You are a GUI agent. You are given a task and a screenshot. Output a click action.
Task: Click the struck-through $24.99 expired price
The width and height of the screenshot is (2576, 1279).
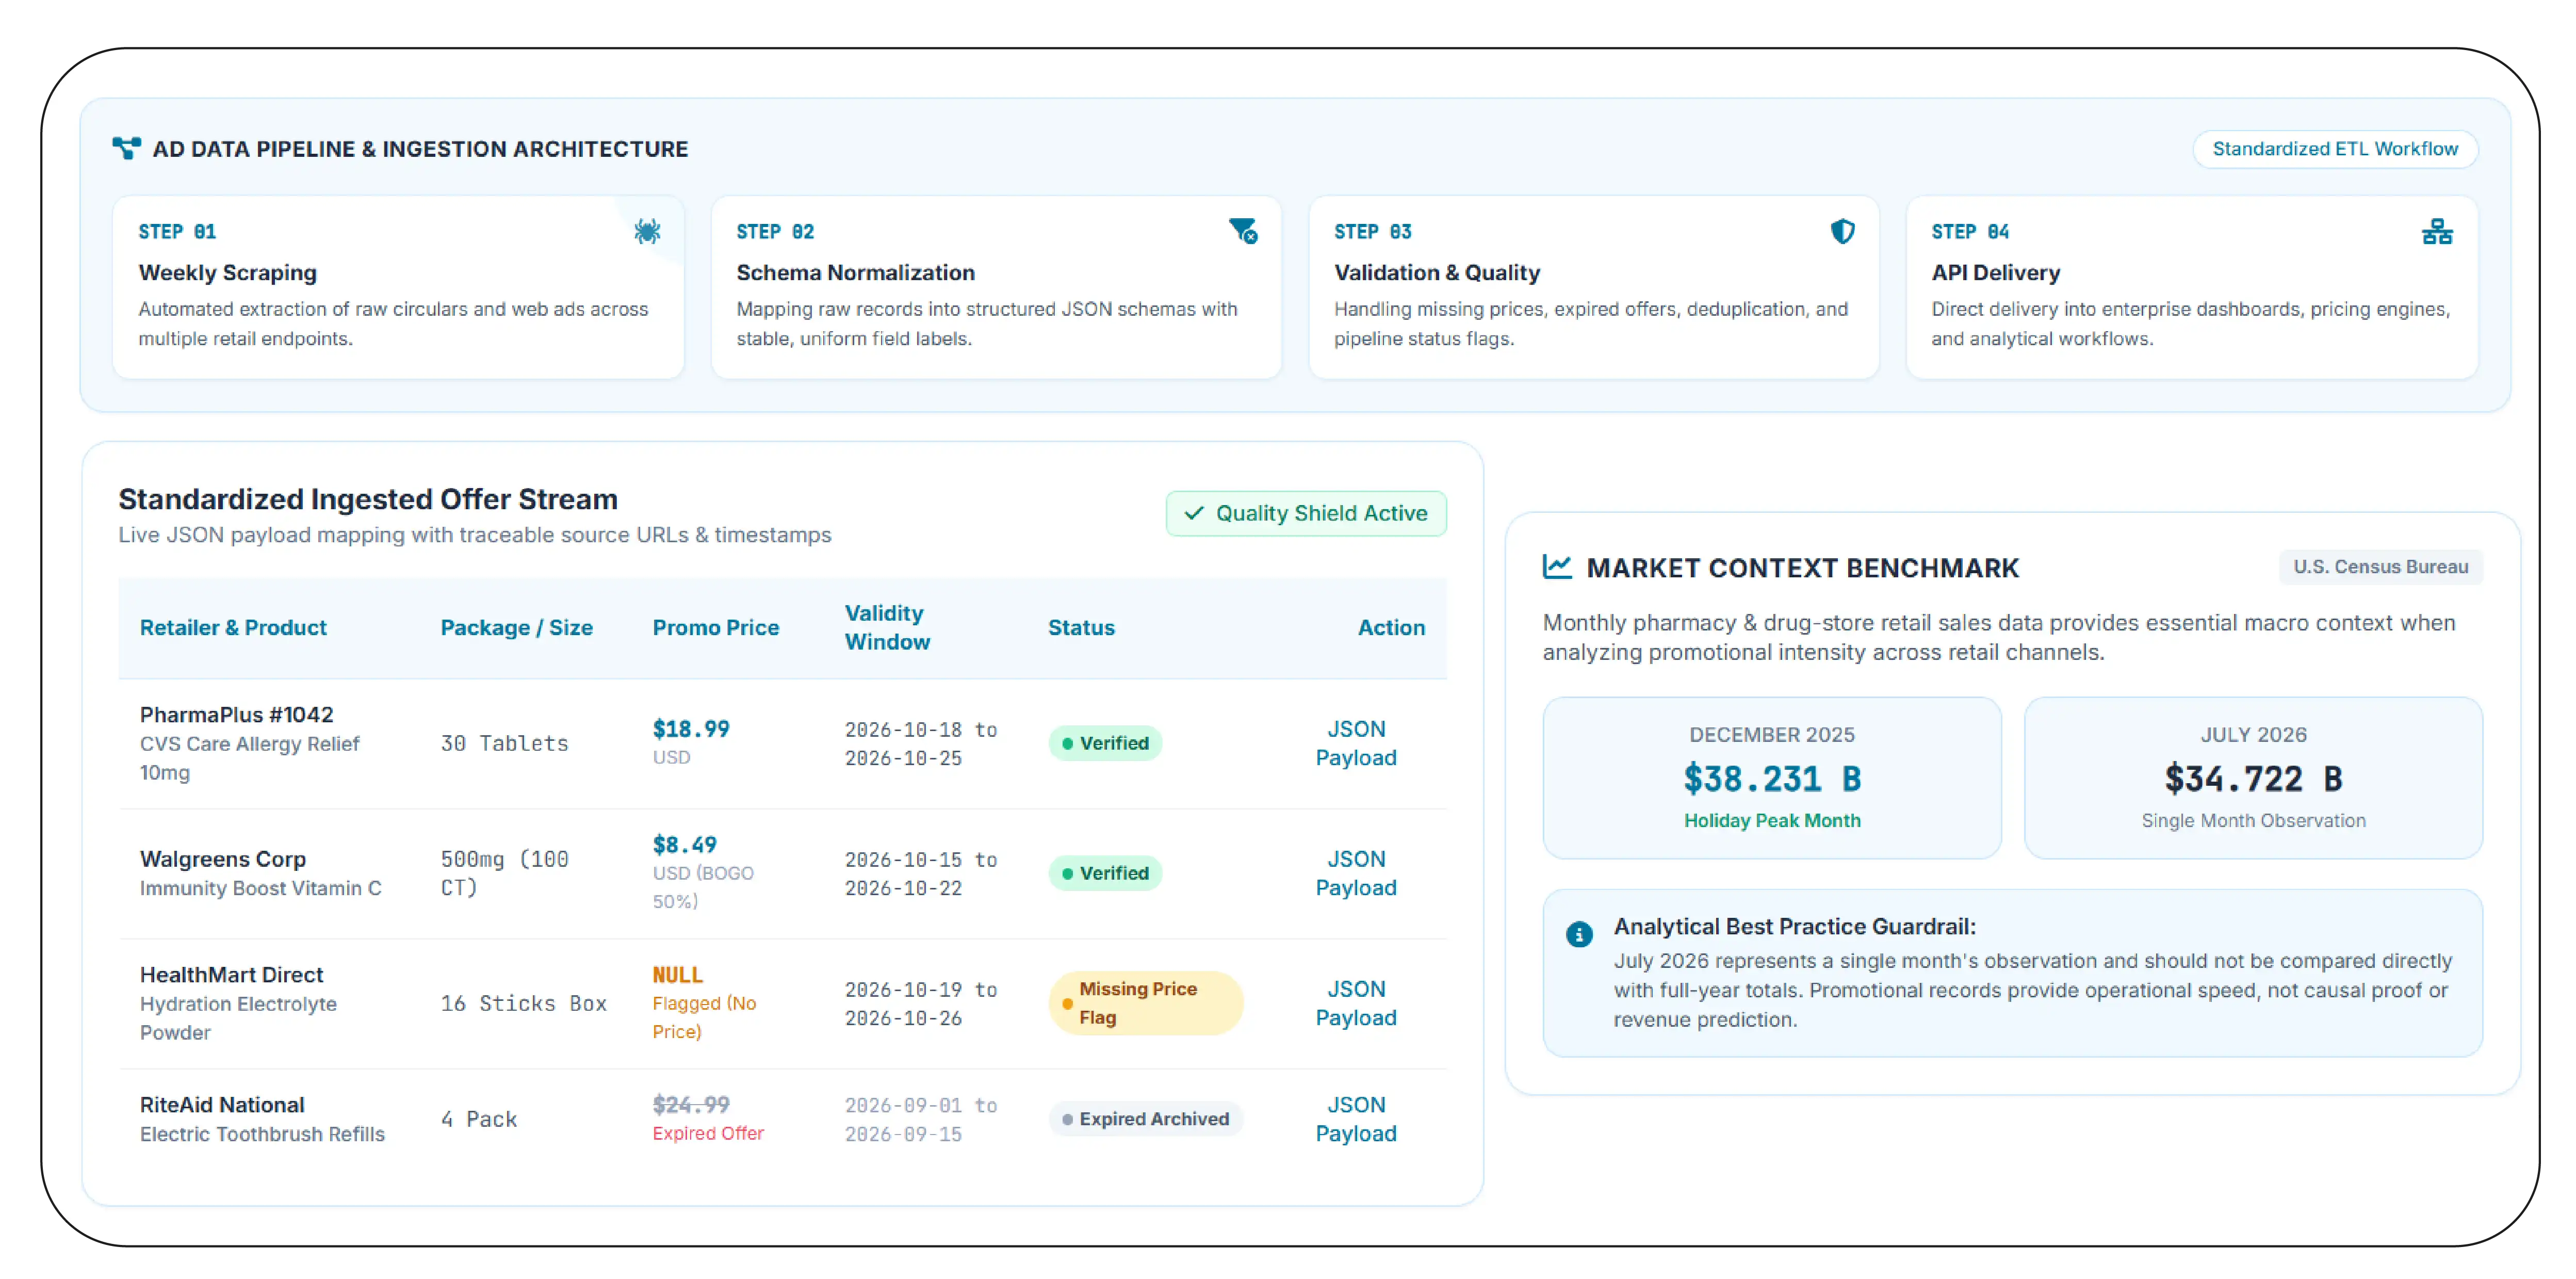click(690, 1104)
